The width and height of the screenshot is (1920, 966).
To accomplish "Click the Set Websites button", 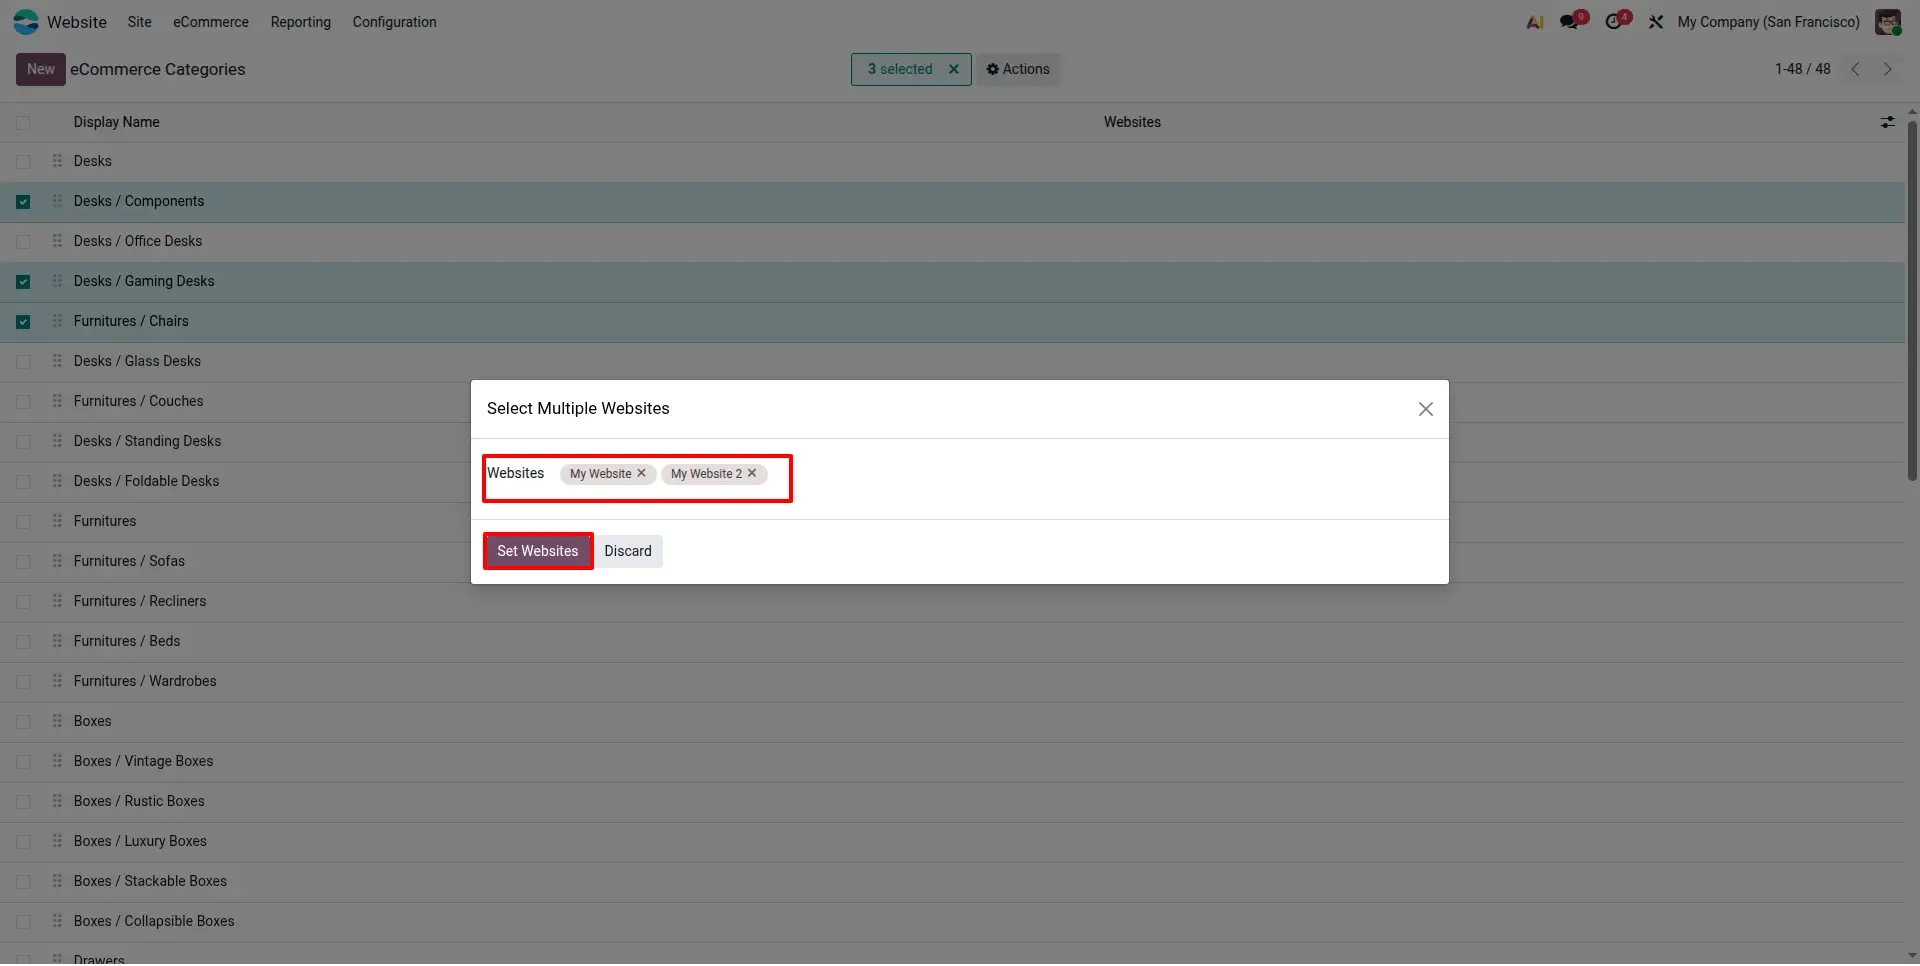I will (538, 551).
